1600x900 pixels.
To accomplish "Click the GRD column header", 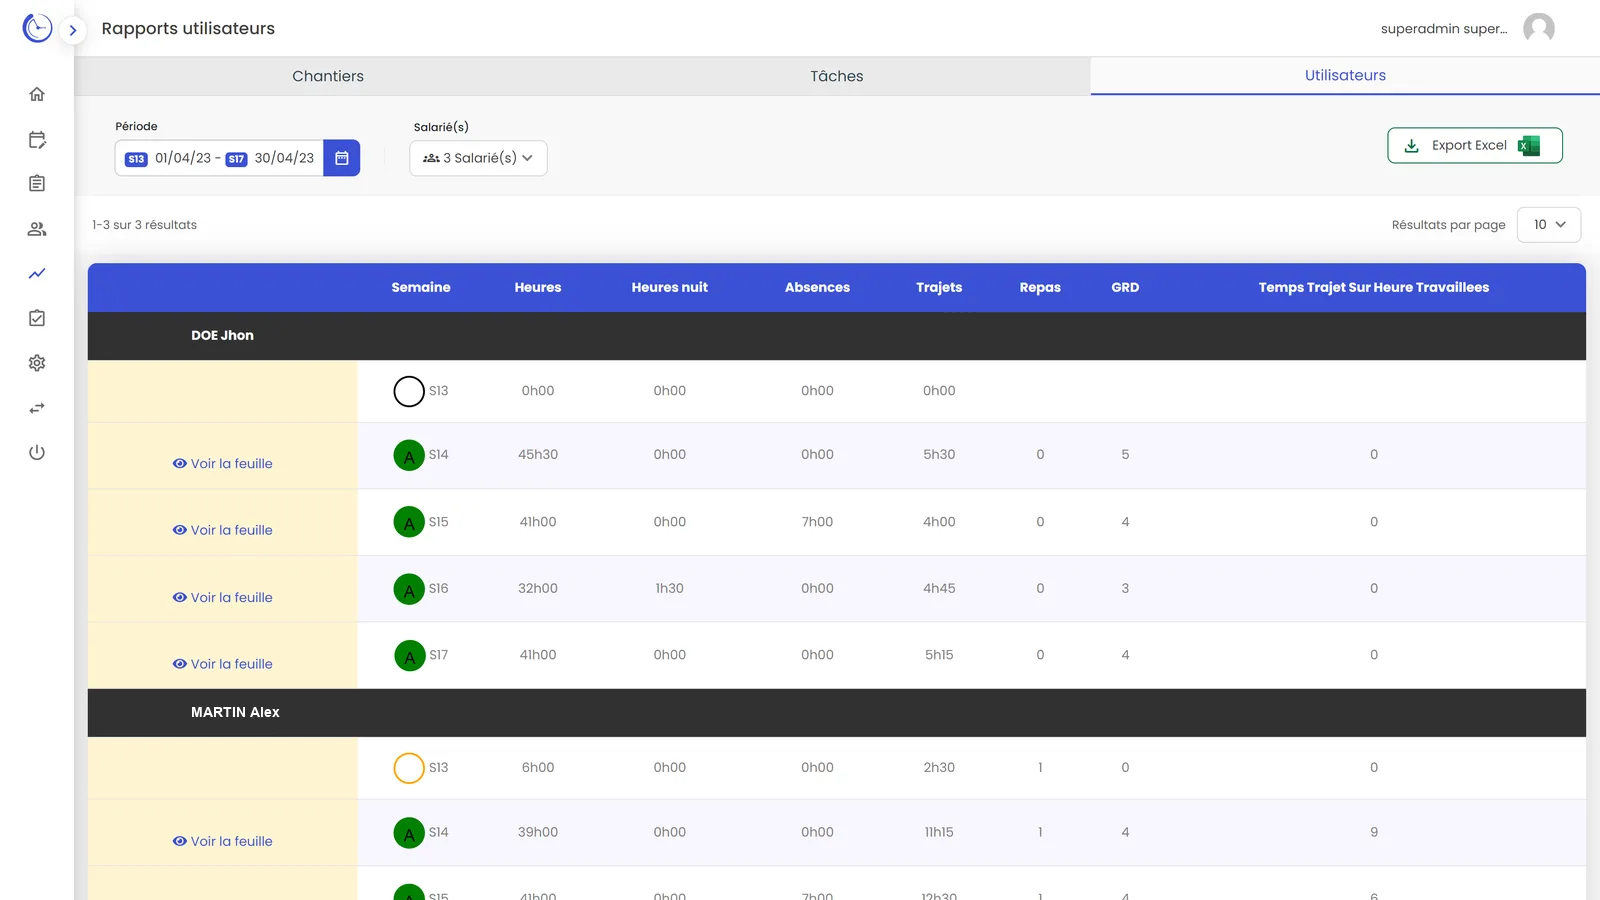I will click(1125, 287).
